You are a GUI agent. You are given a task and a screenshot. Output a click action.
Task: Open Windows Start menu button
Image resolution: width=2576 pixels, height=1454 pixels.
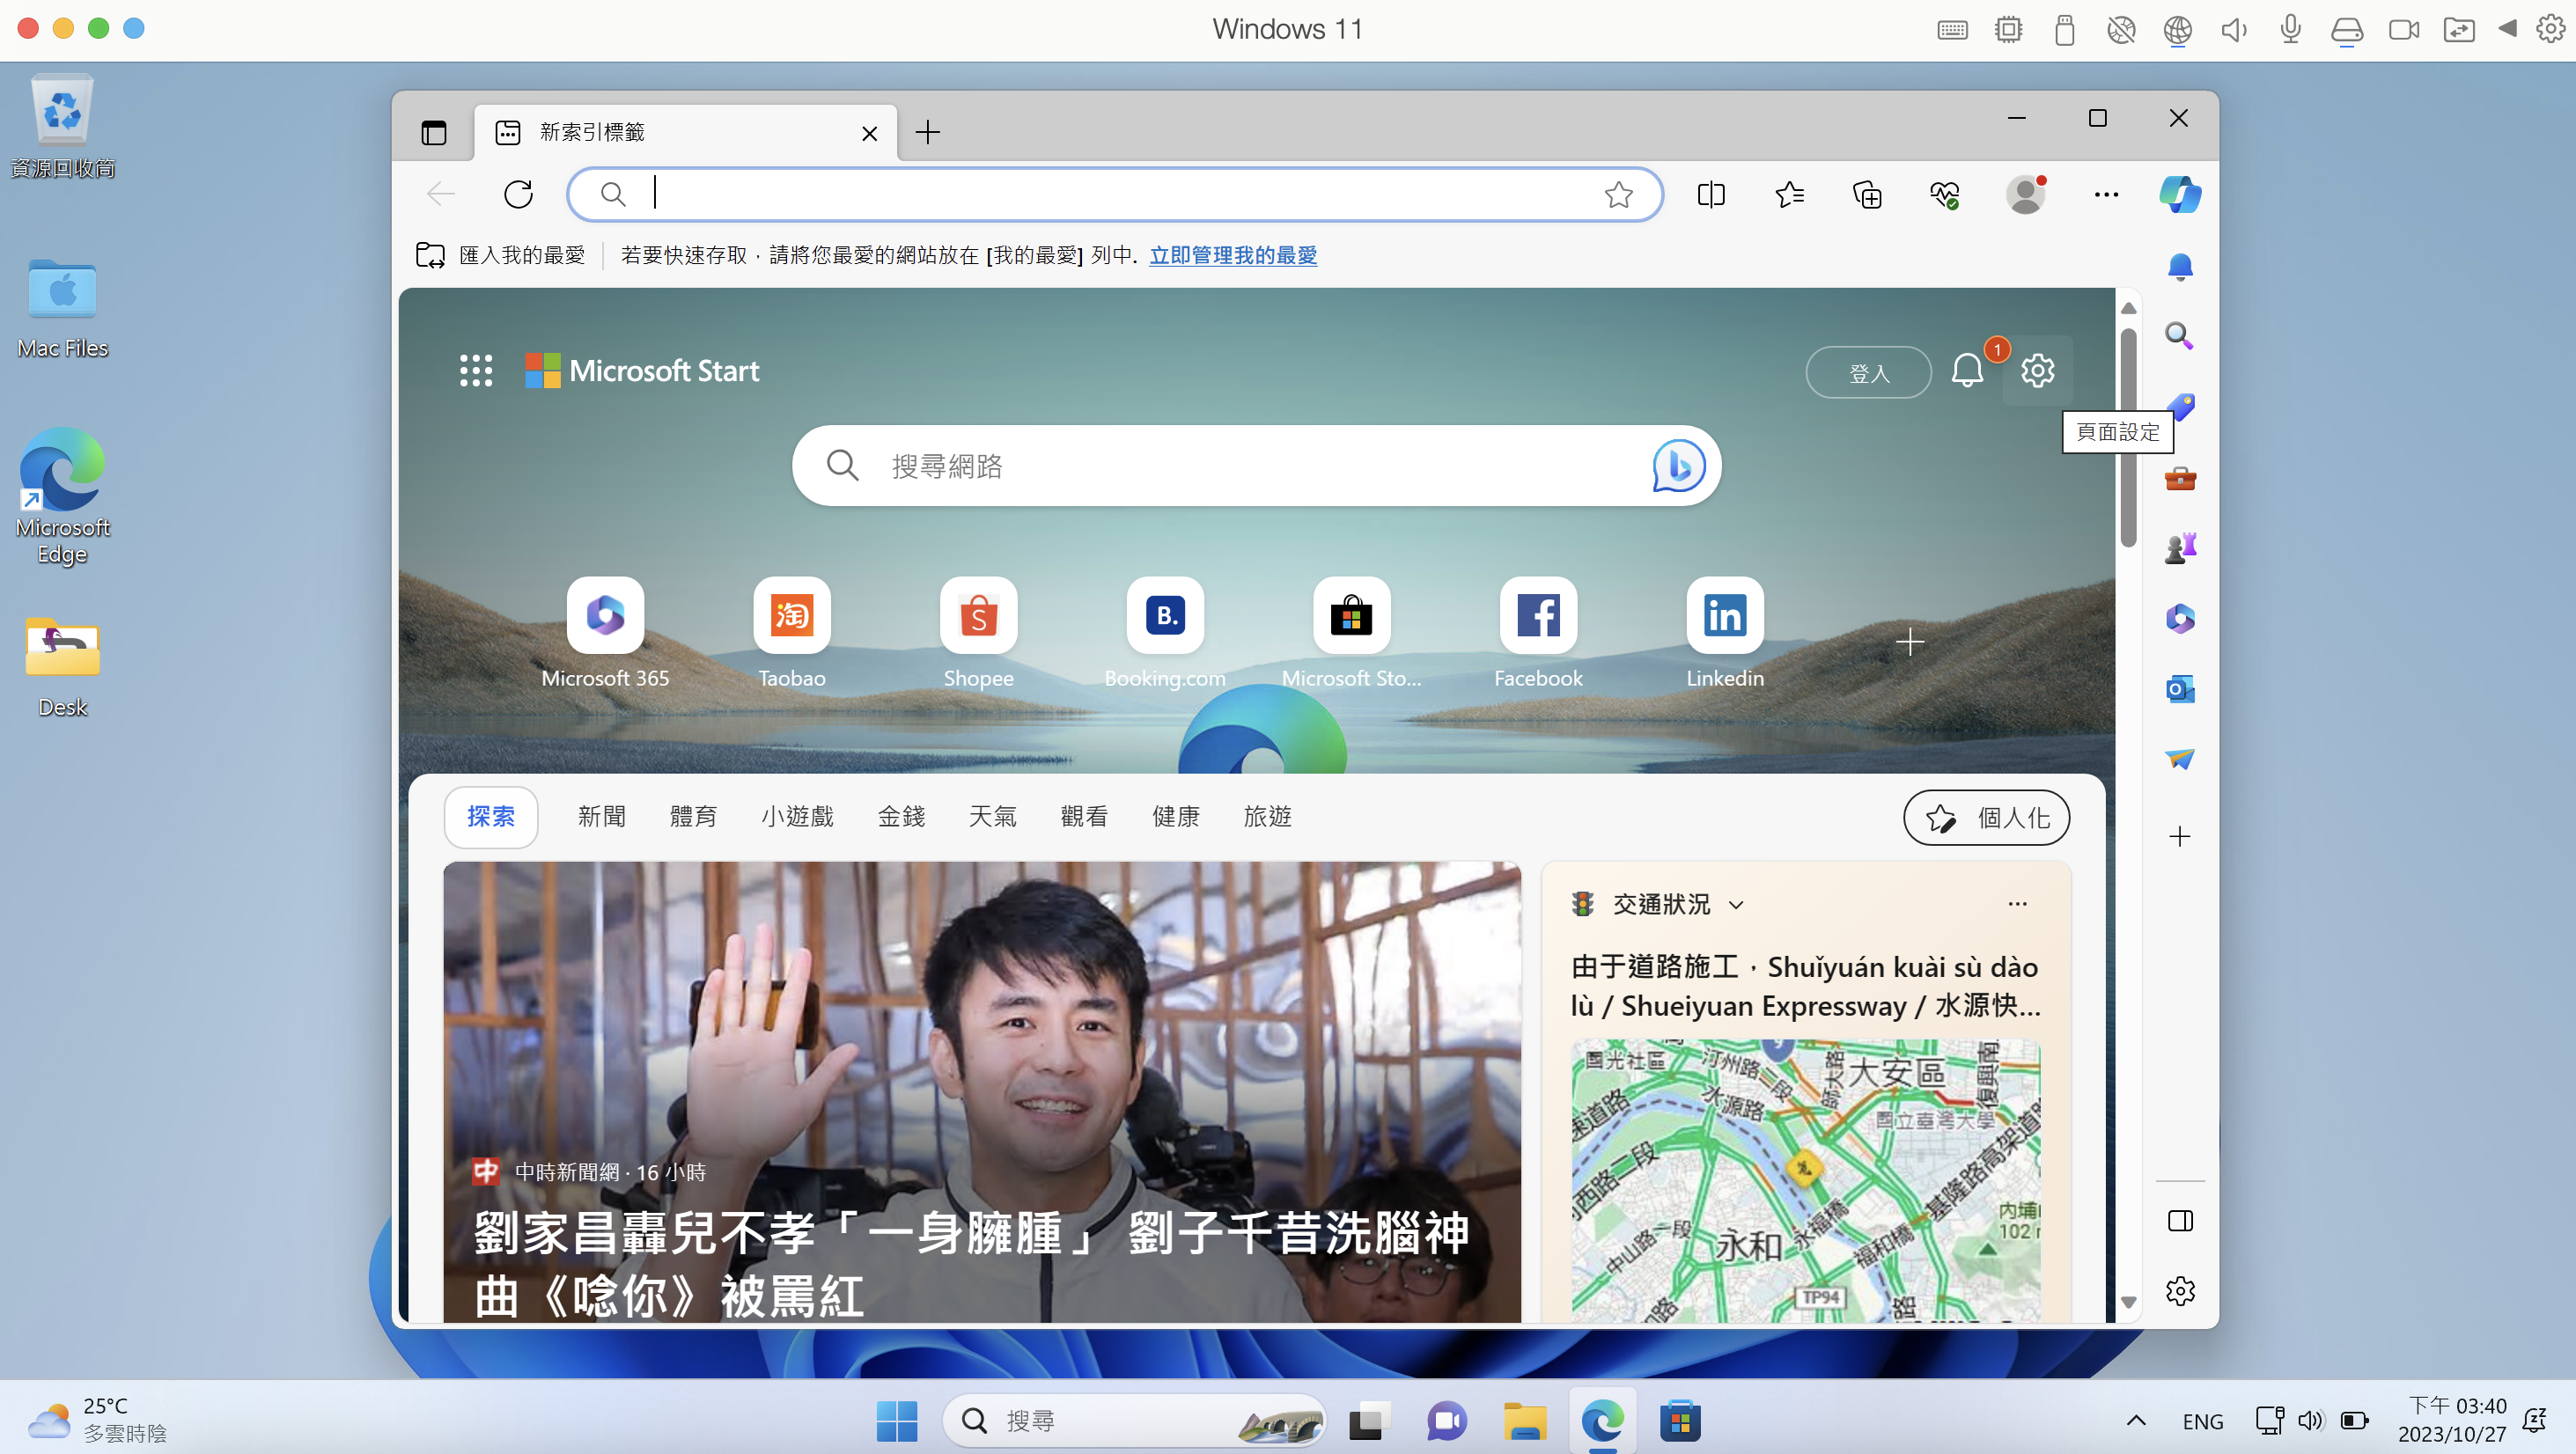897,1421
